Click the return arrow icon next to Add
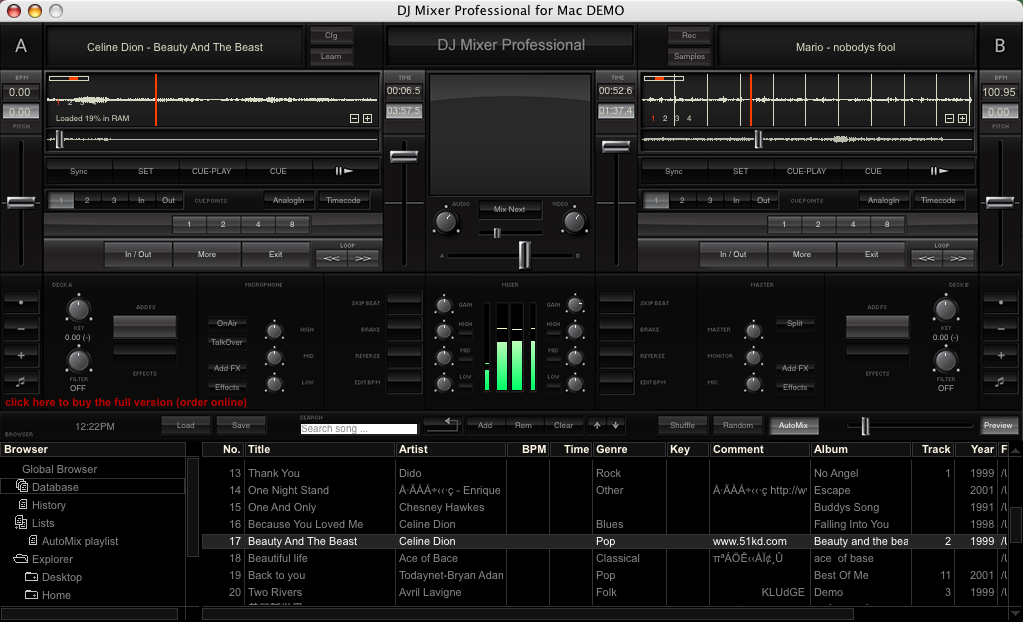Image resolution: width=1023 pixels, height=622 pixels. coord(443,425)
